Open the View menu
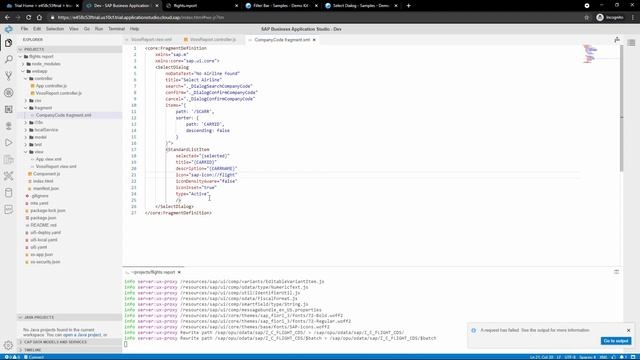 [x=74, y=29]
